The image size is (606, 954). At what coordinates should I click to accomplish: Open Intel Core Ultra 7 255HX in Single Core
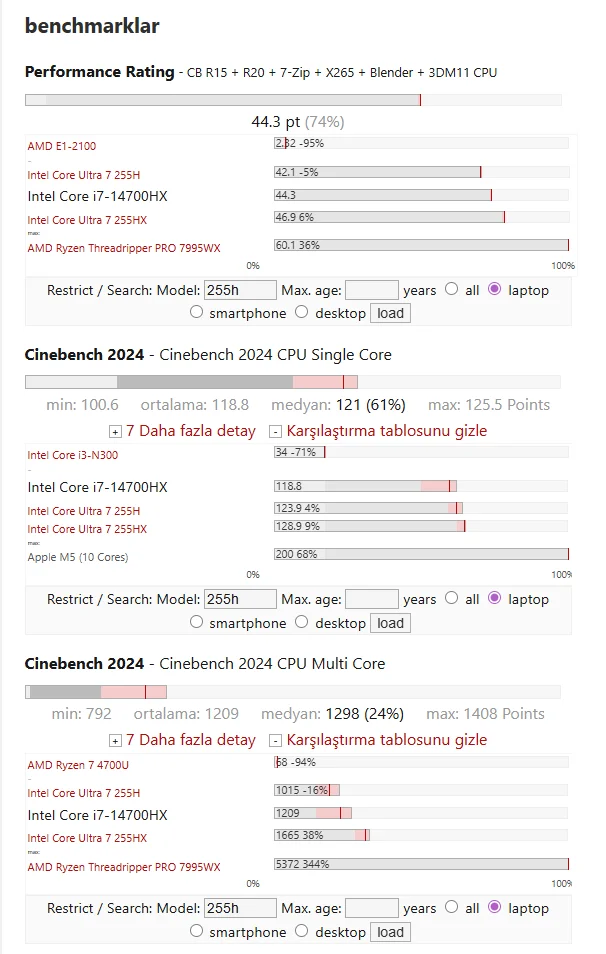coord(87,529)
